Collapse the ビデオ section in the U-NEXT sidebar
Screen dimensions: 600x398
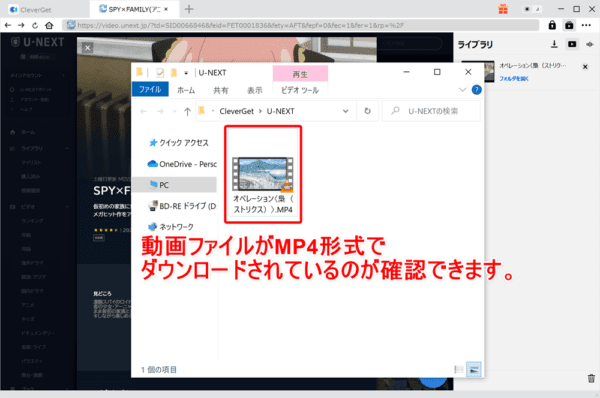67,207
